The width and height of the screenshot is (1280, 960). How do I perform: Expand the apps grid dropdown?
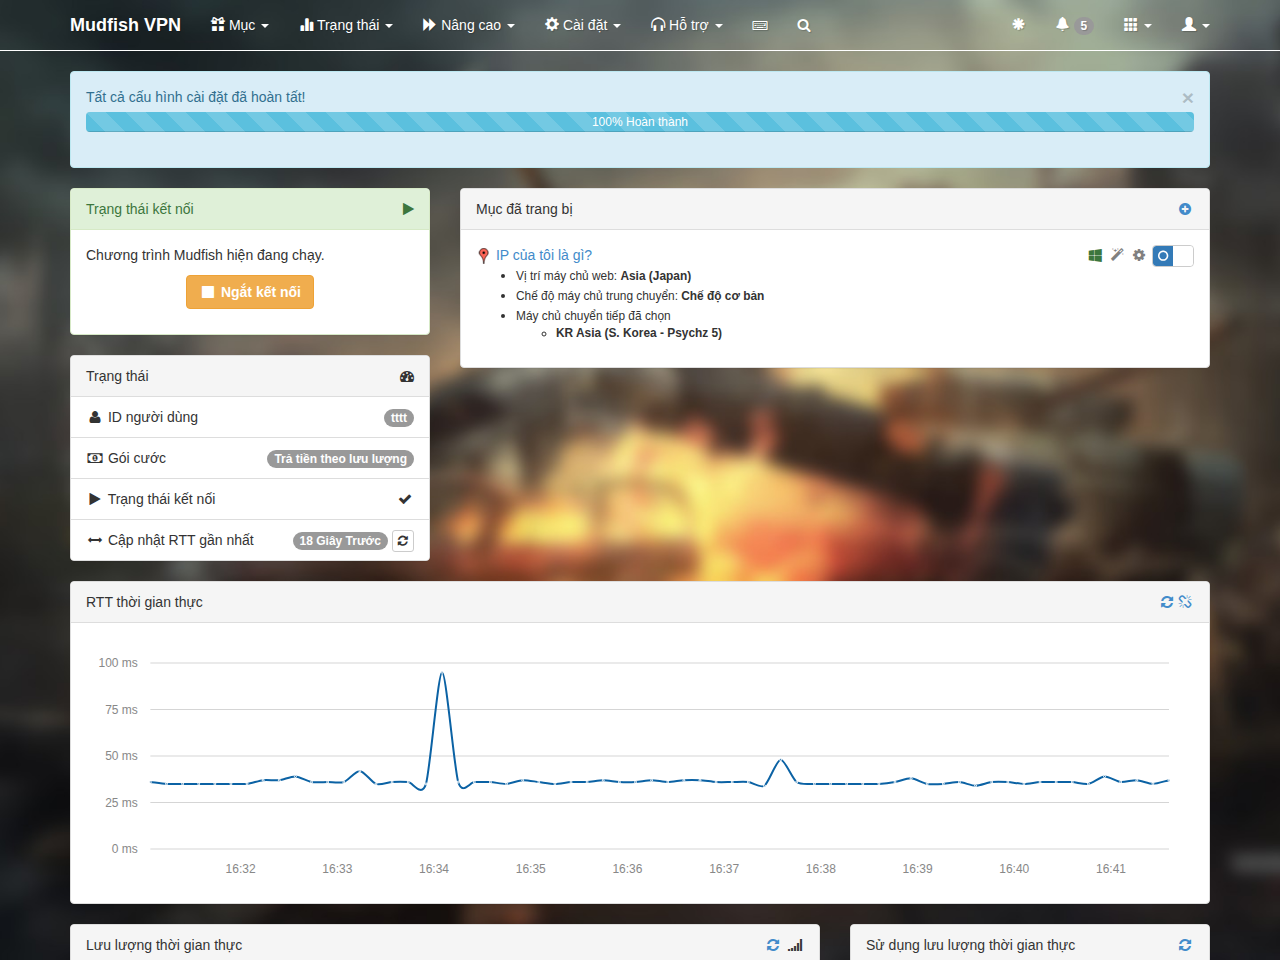1137,25
